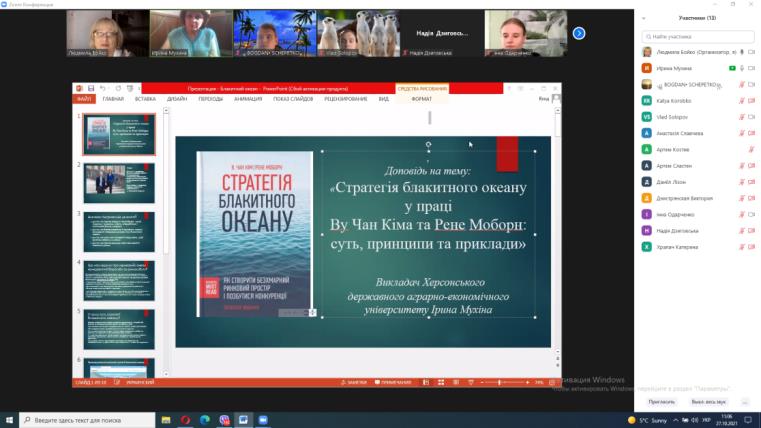This screenshot has width=761, height=428.
Task: Switch to Normal view icon in status bar
Action: coord(426,382)
